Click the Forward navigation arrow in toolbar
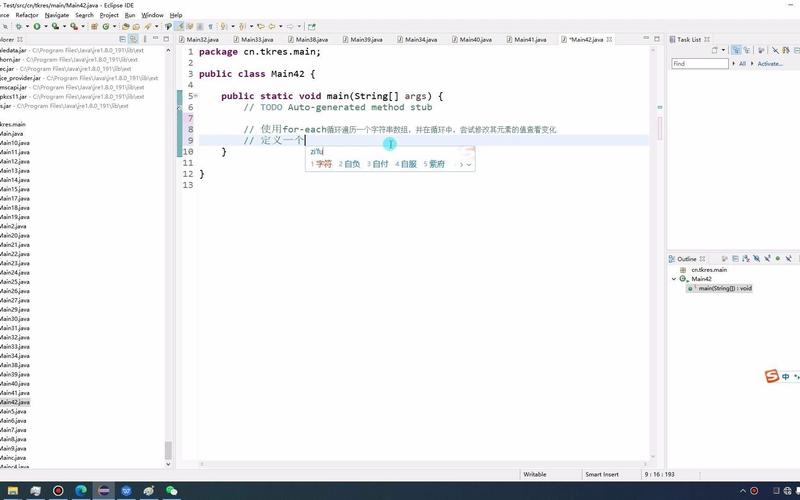The width and height of the screenshot is (800, 500). click(290, 27)
